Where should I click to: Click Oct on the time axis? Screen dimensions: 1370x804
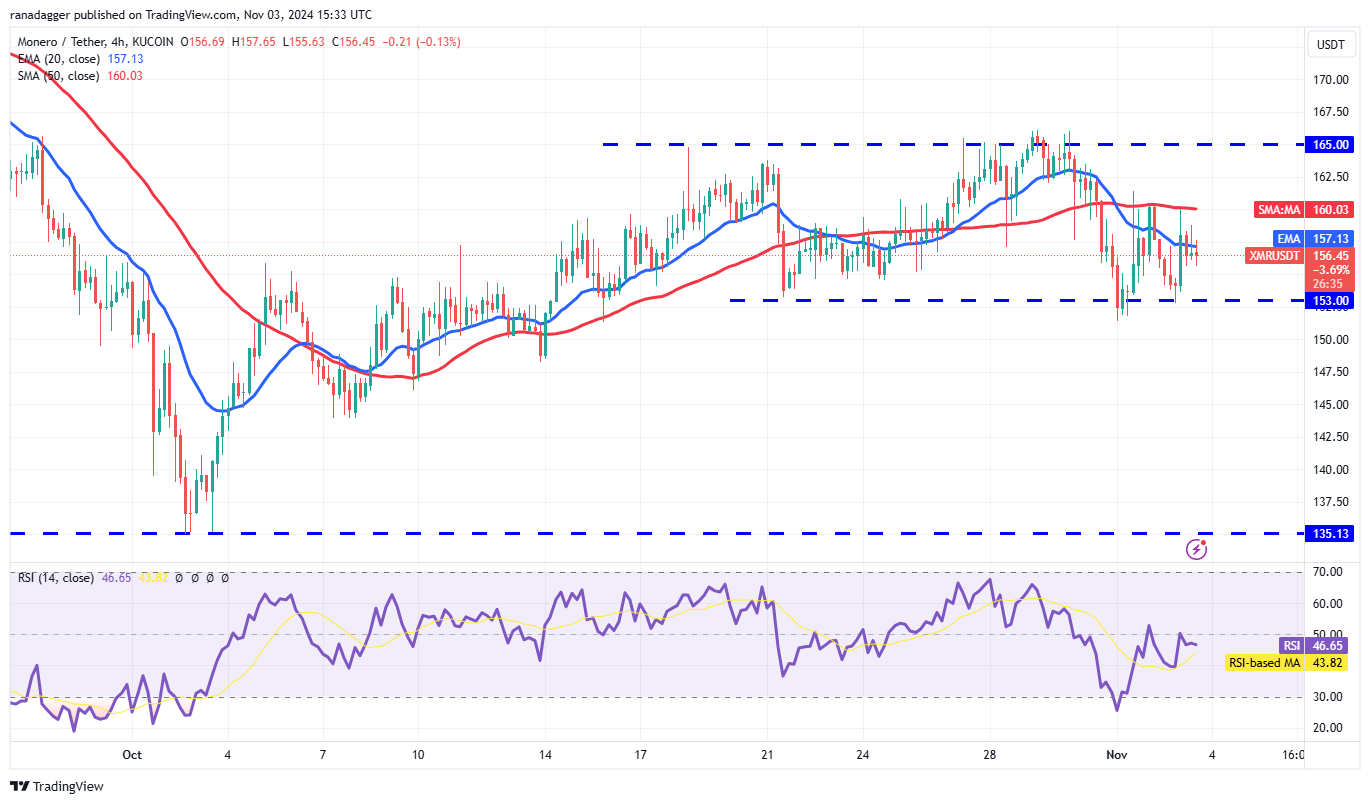[131, 755]
